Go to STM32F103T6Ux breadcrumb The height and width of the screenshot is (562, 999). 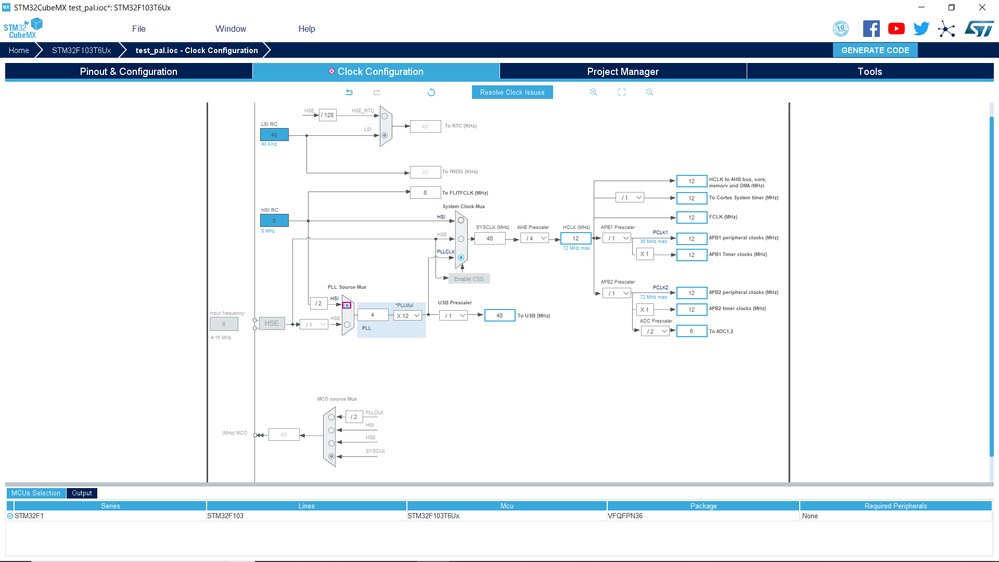pos(82,50)
